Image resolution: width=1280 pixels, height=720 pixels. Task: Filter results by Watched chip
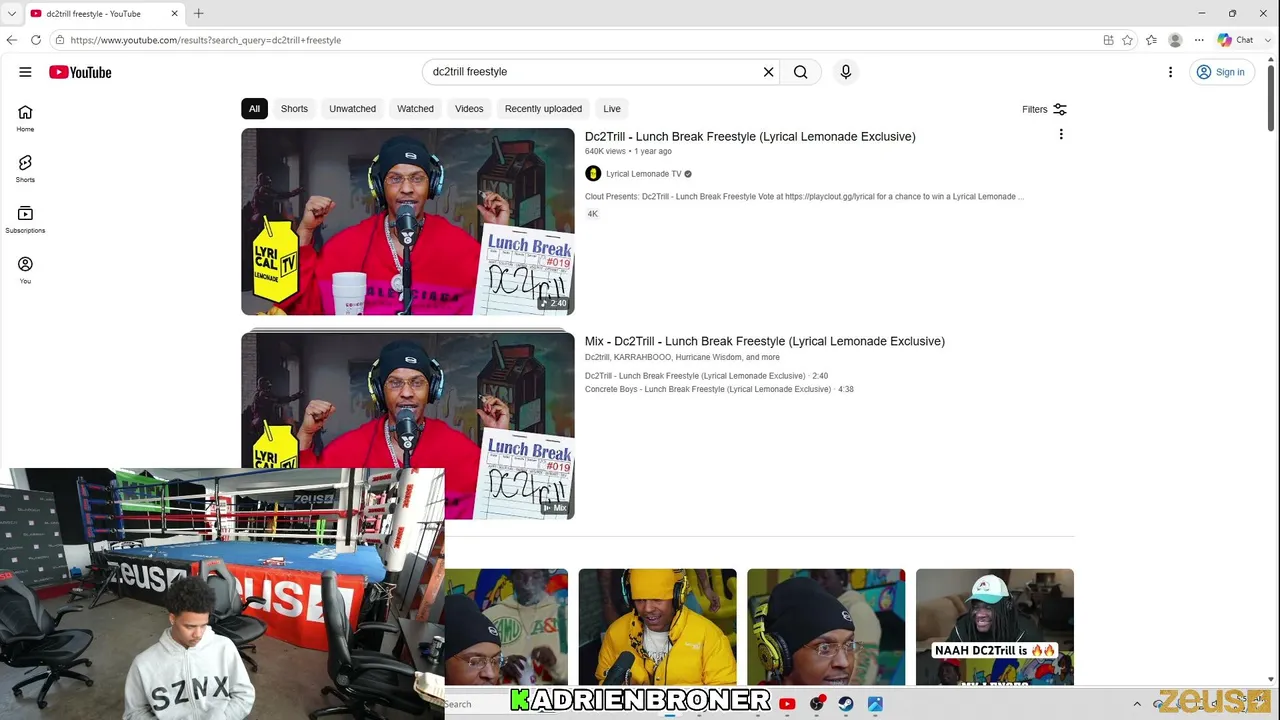point(415,109)
